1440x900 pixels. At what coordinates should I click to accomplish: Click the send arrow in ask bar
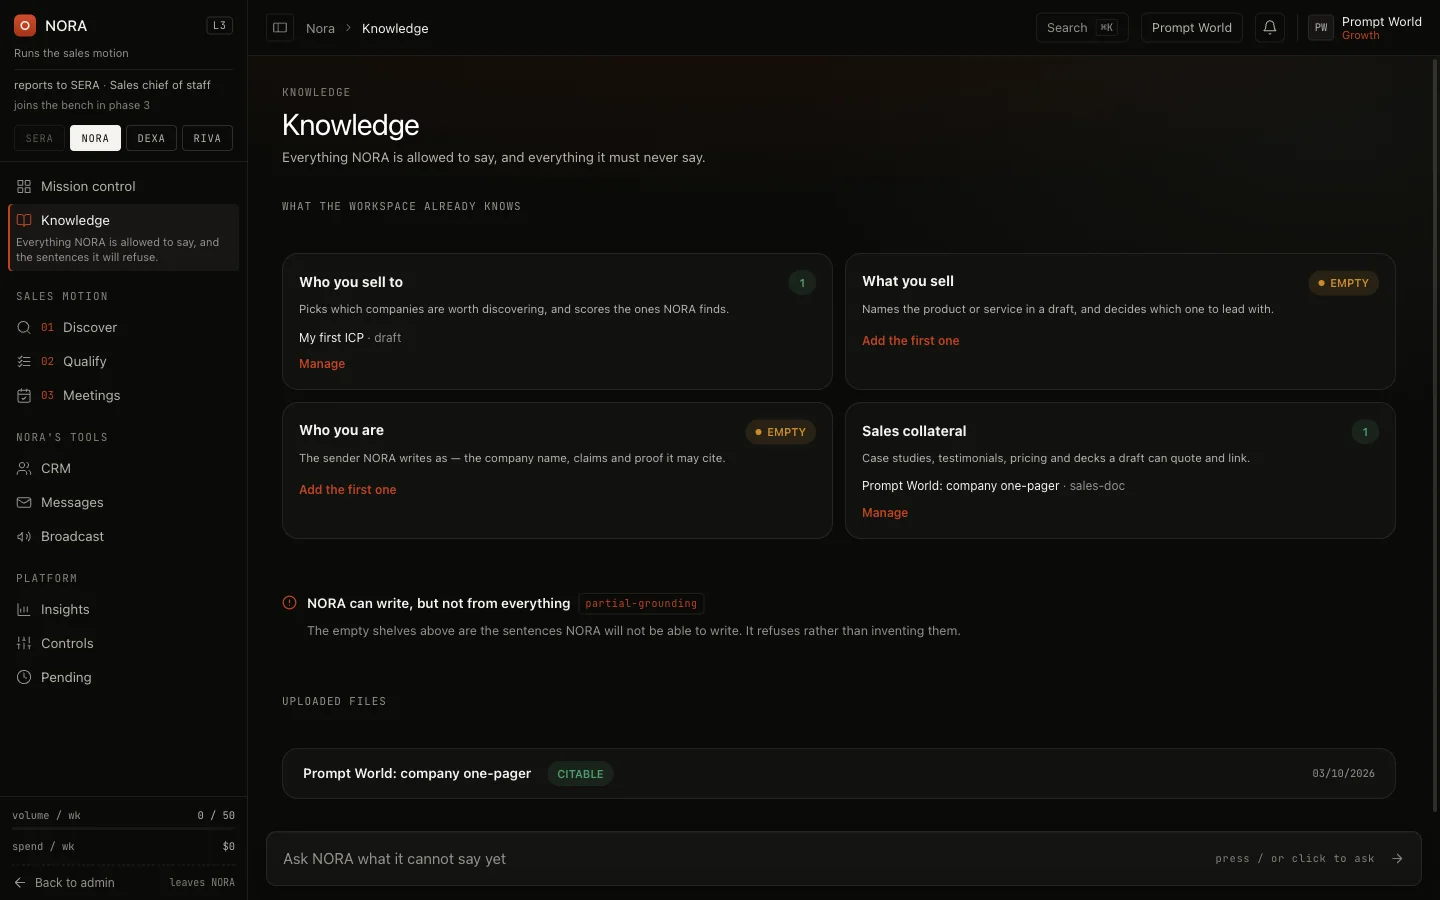click(1397, 859)
